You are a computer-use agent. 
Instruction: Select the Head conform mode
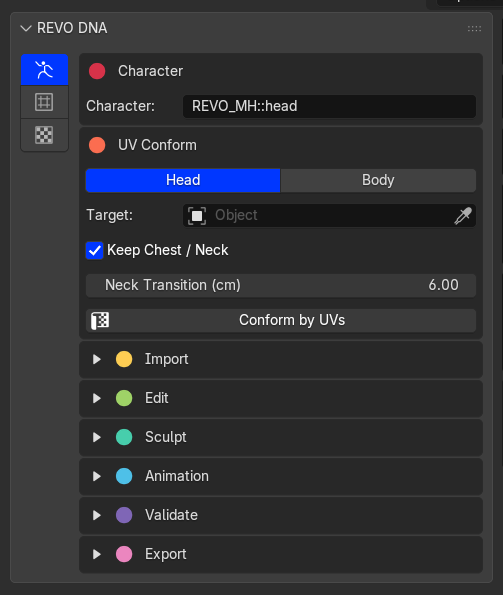(183, 180)
